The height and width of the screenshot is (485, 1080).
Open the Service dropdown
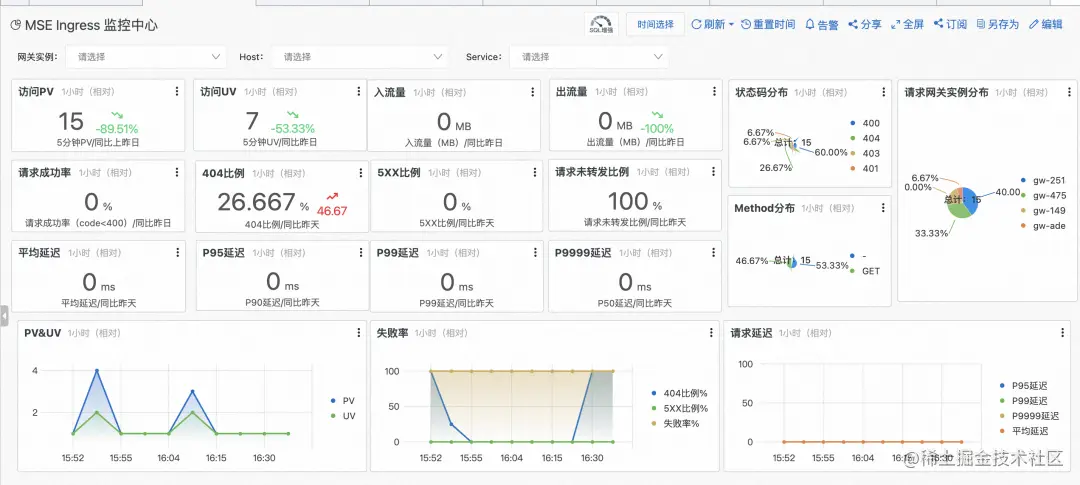(589, 57)
